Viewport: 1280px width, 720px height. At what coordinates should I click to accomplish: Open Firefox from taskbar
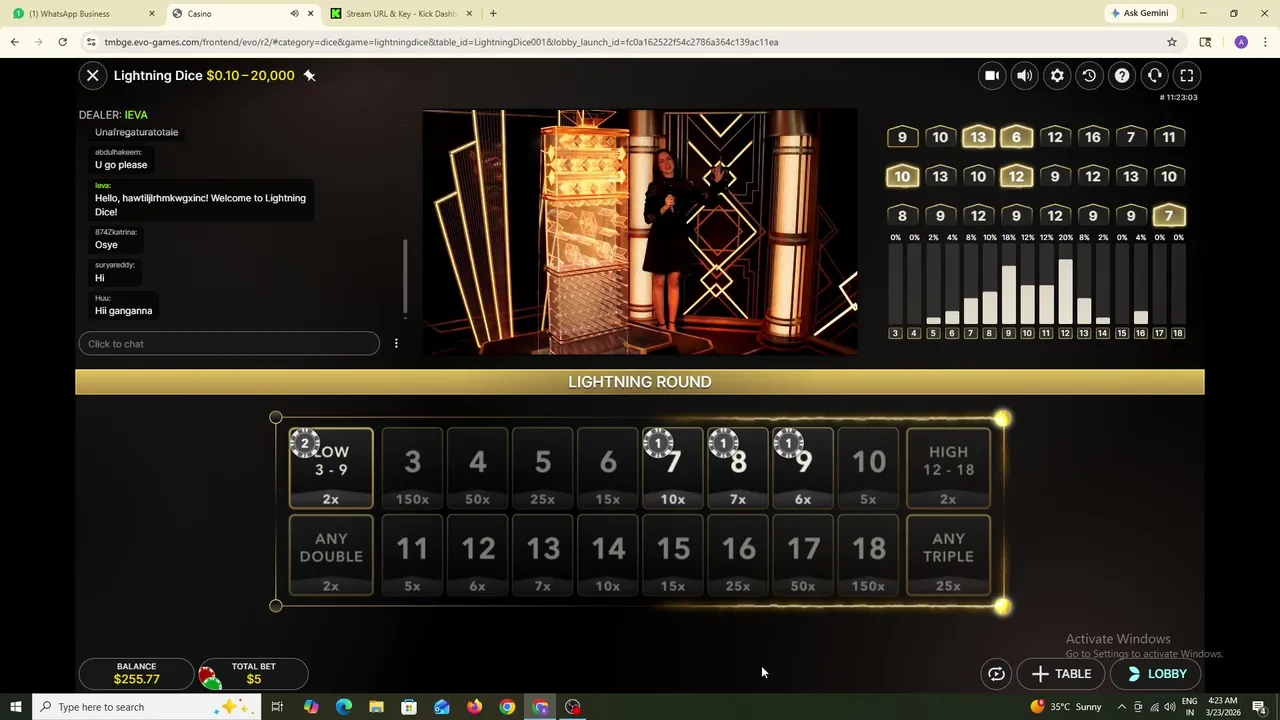point(474,707)
